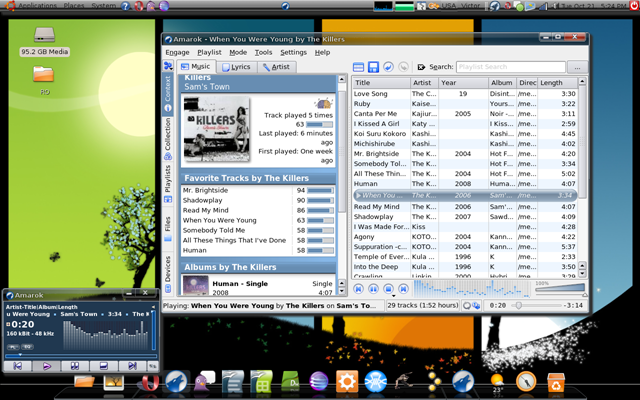Screen dimensions: 640x400
Task: Clear the playlist search filter icon
Action: coord(421,67)
